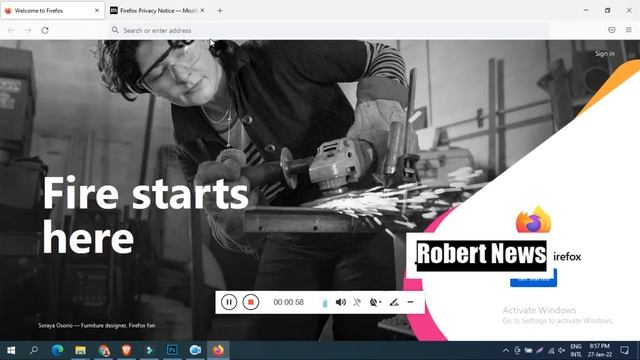Screen dimensions: 640x360
Task: Click the muted volume tray icon
Action: coord(562,351)
